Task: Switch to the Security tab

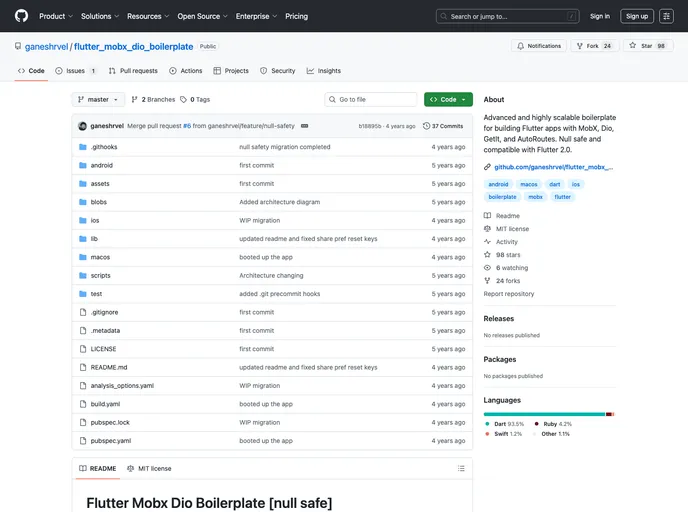Action: (278, 71)
